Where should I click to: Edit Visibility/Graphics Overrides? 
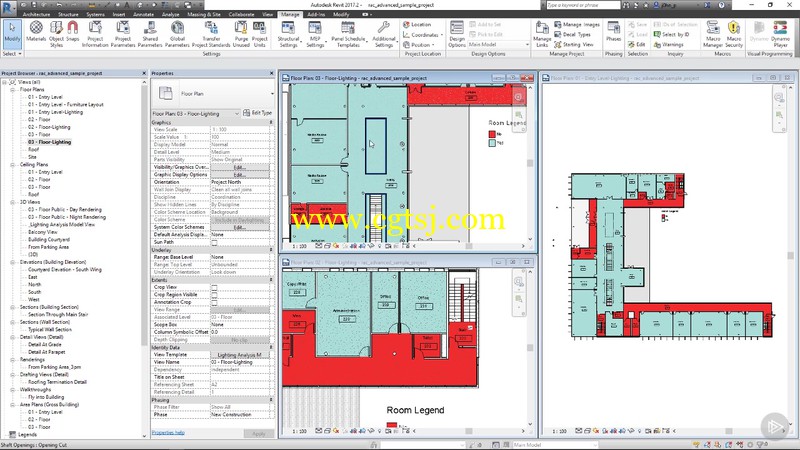click(240, 167)
